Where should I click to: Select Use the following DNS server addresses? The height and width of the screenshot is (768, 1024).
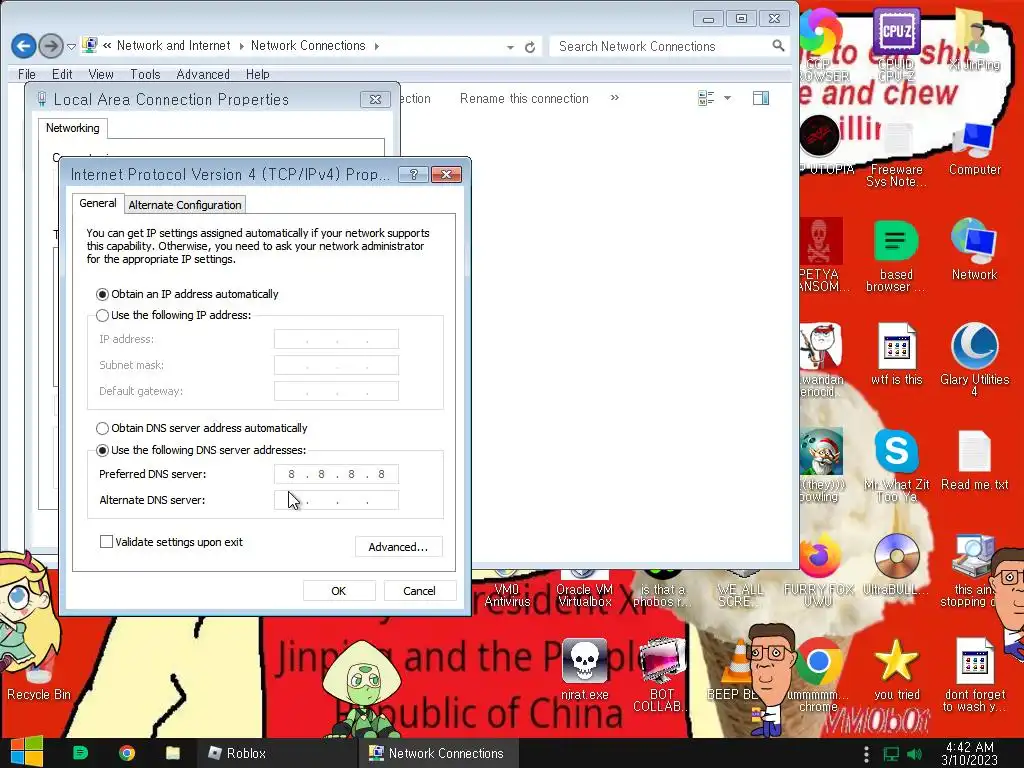point(103,451)
